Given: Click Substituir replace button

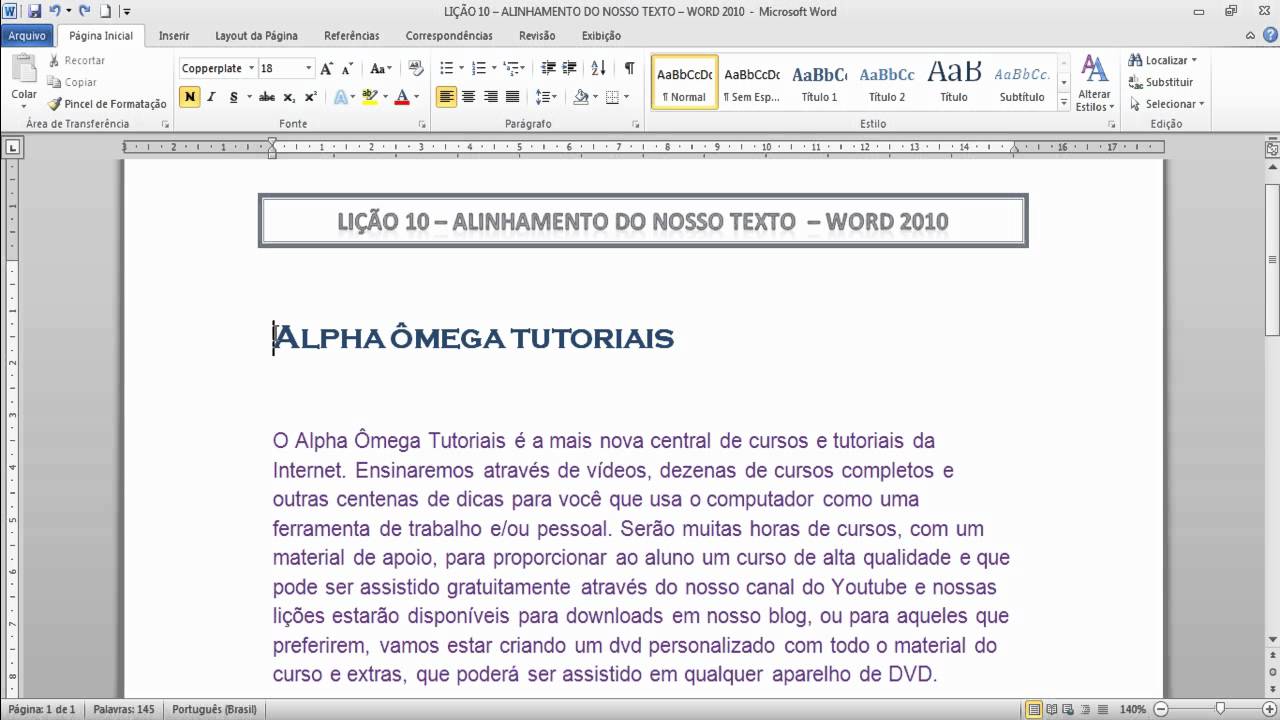Looking at the screenshot, I should tap(1161, 82).
